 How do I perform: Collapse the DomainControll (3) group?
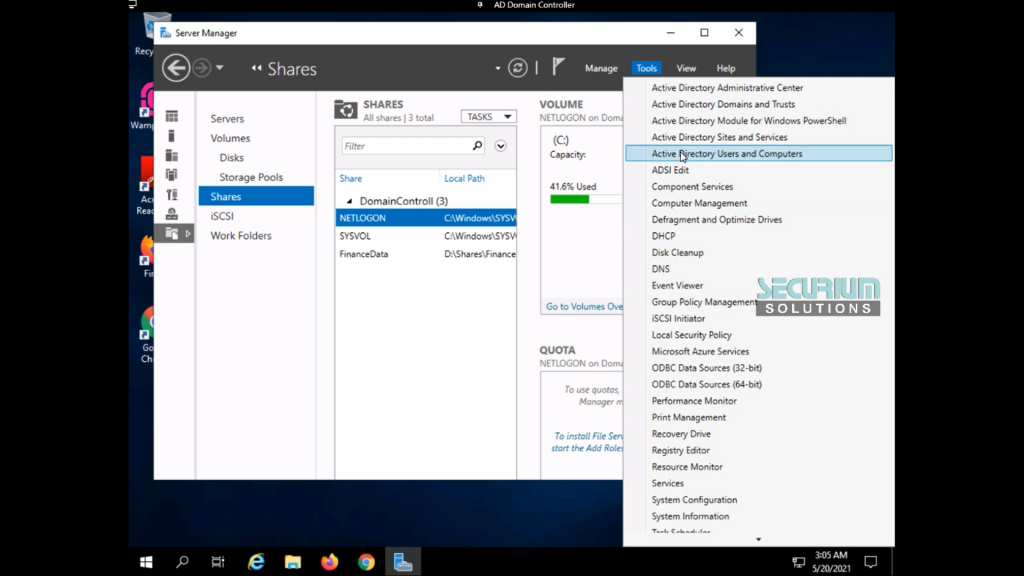tap(349, 201)
